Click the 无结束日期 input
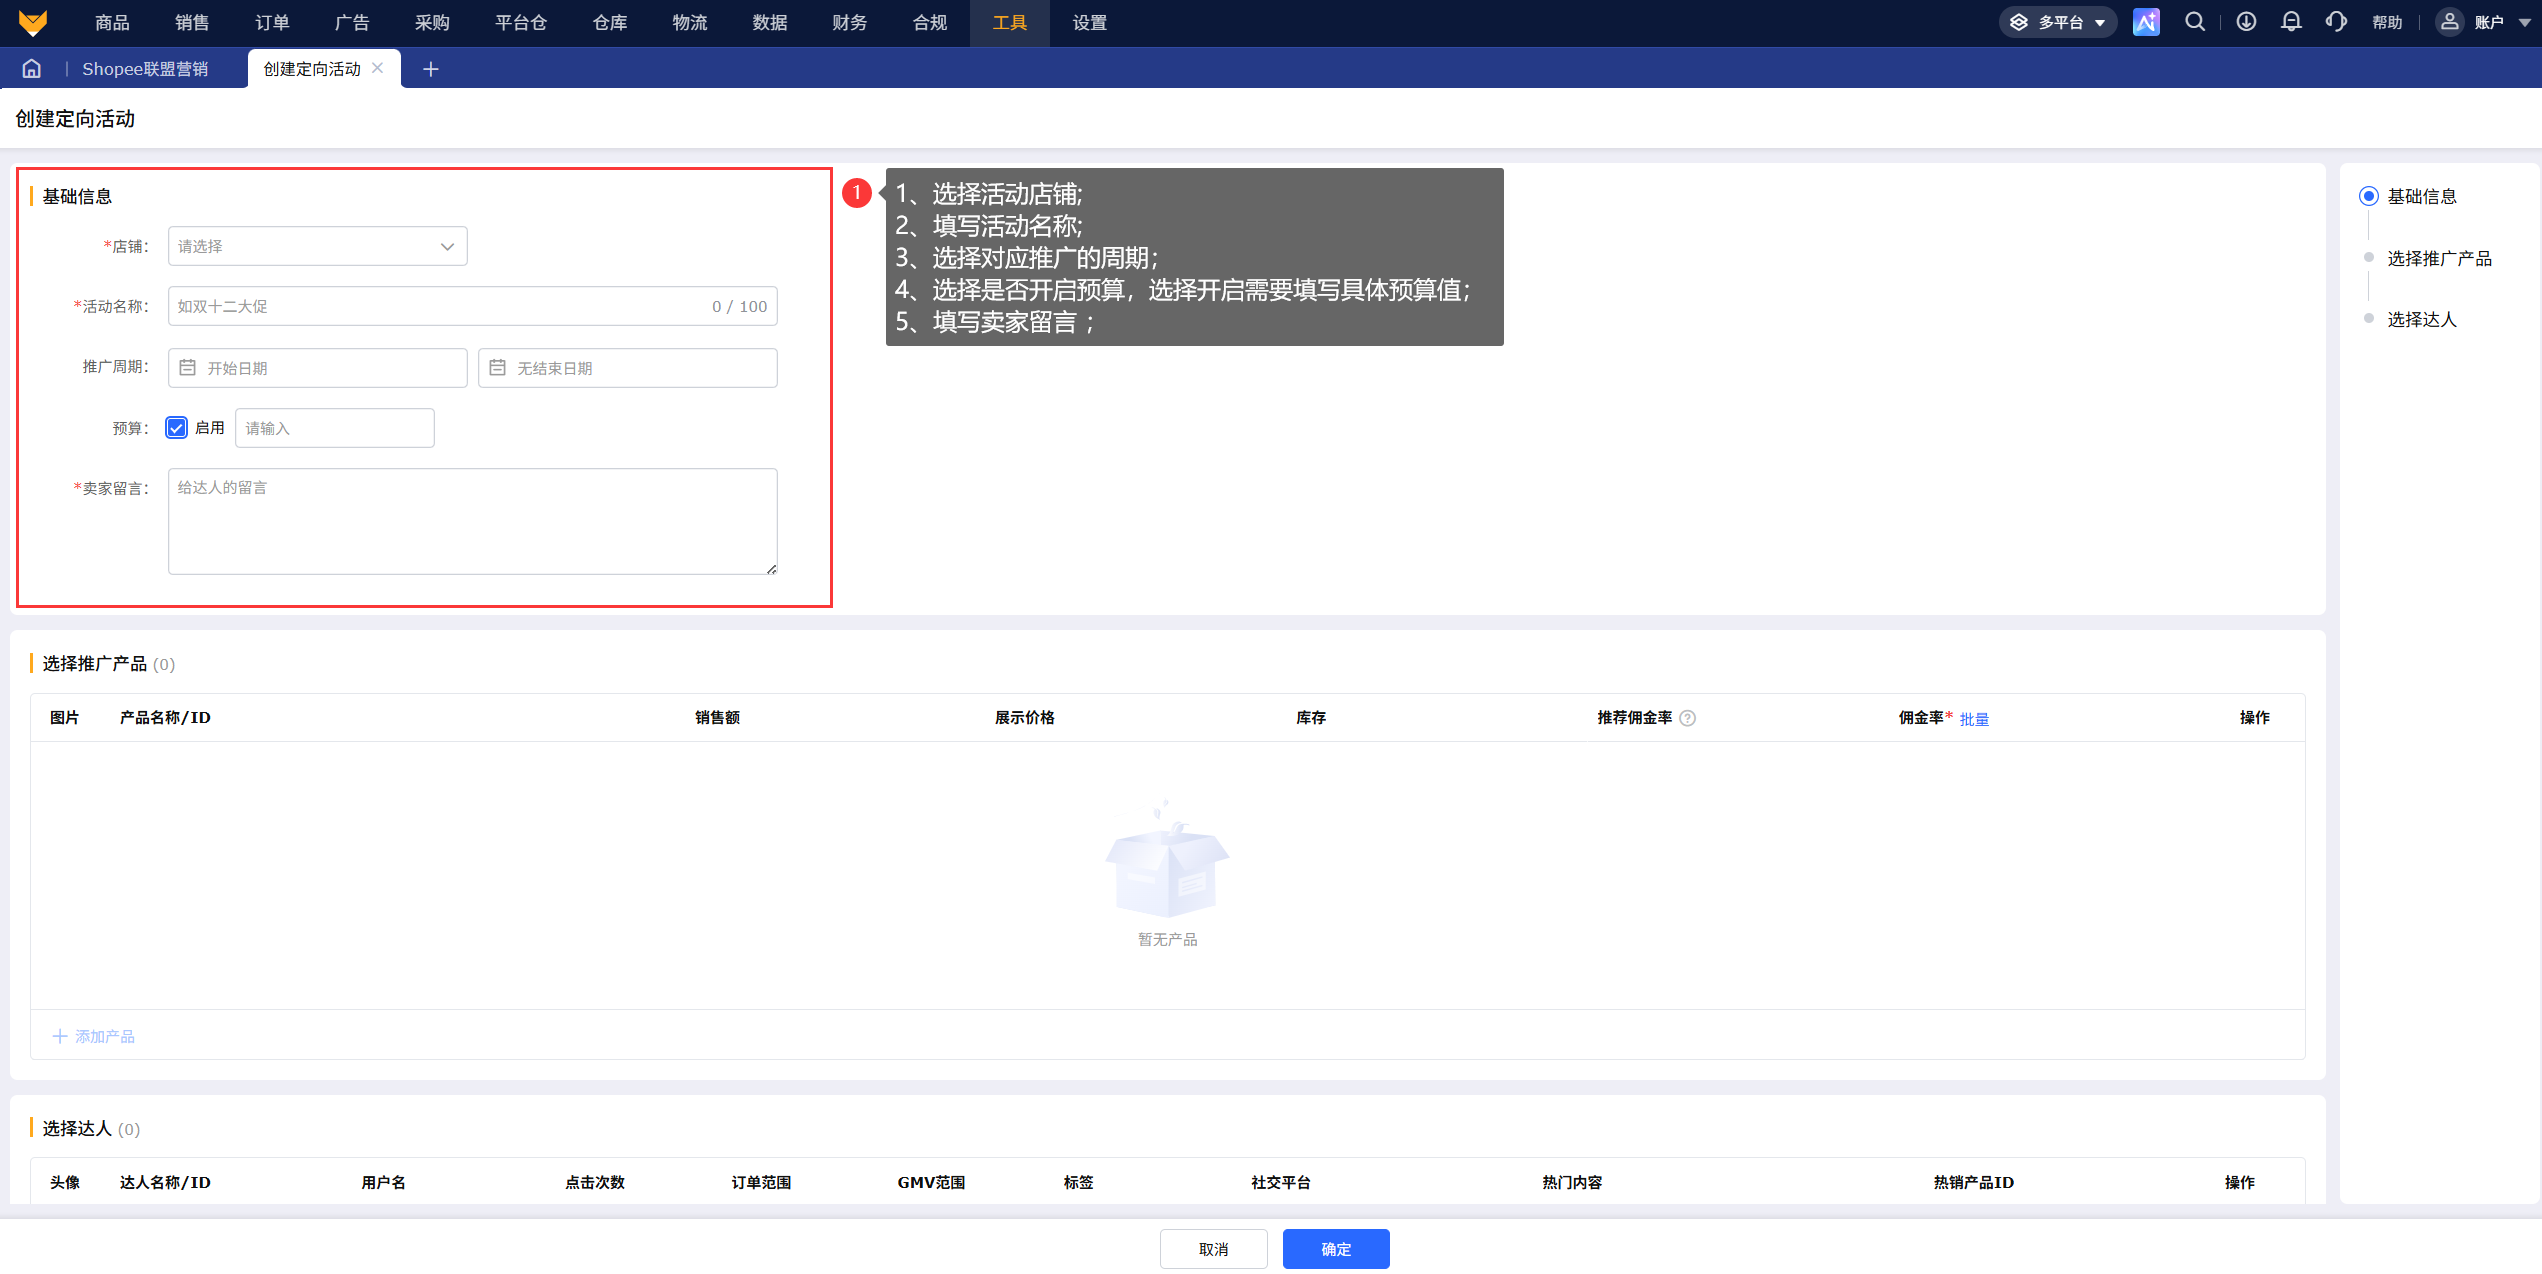Viewport: 2542px width, 1274px height. (627, 368)
